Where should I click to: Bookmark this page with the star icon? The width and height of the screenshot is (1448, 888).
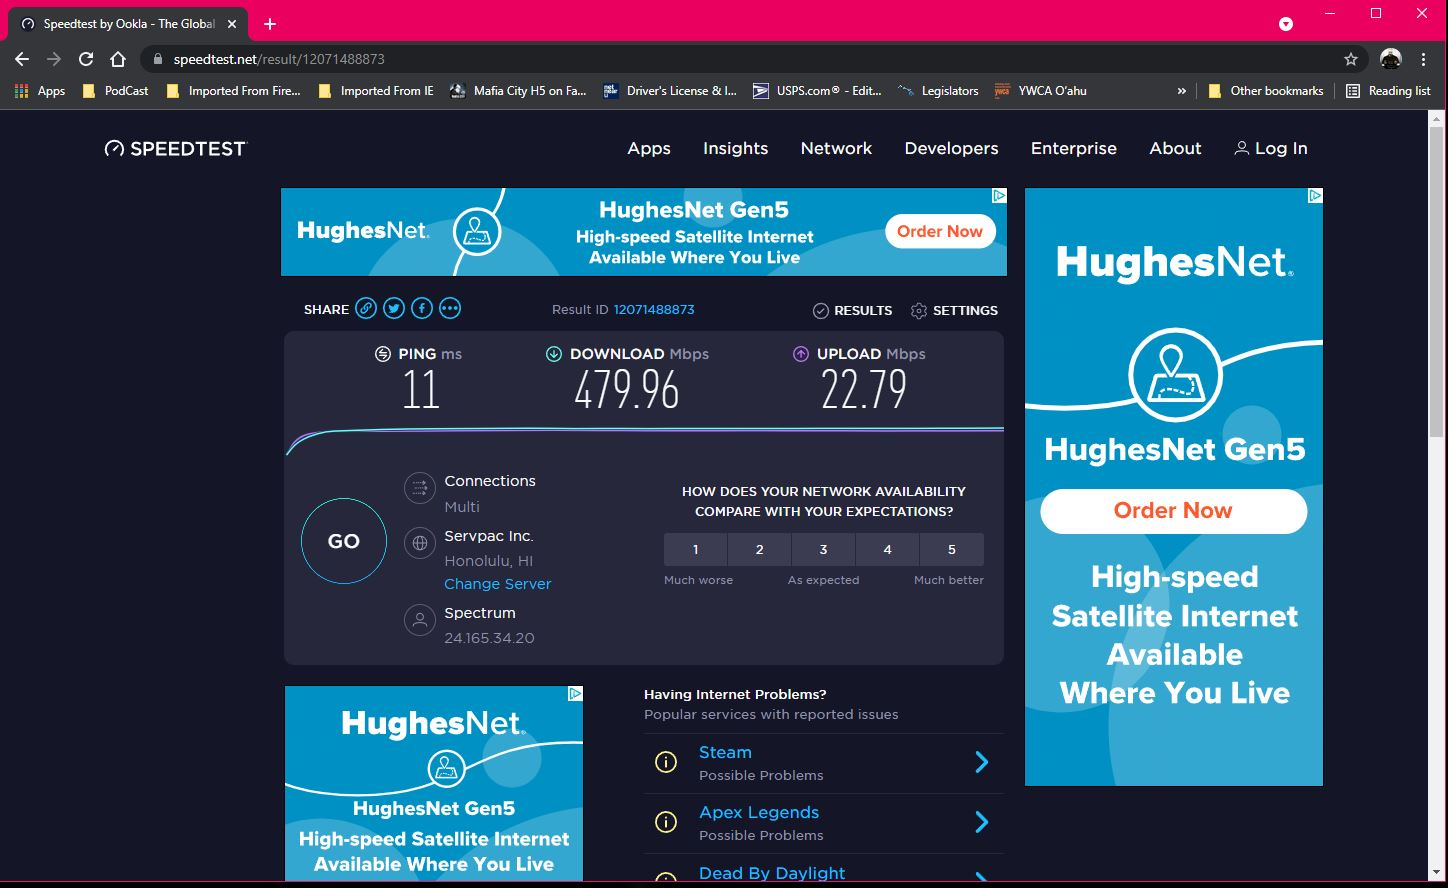click(x=1351, y=59)
